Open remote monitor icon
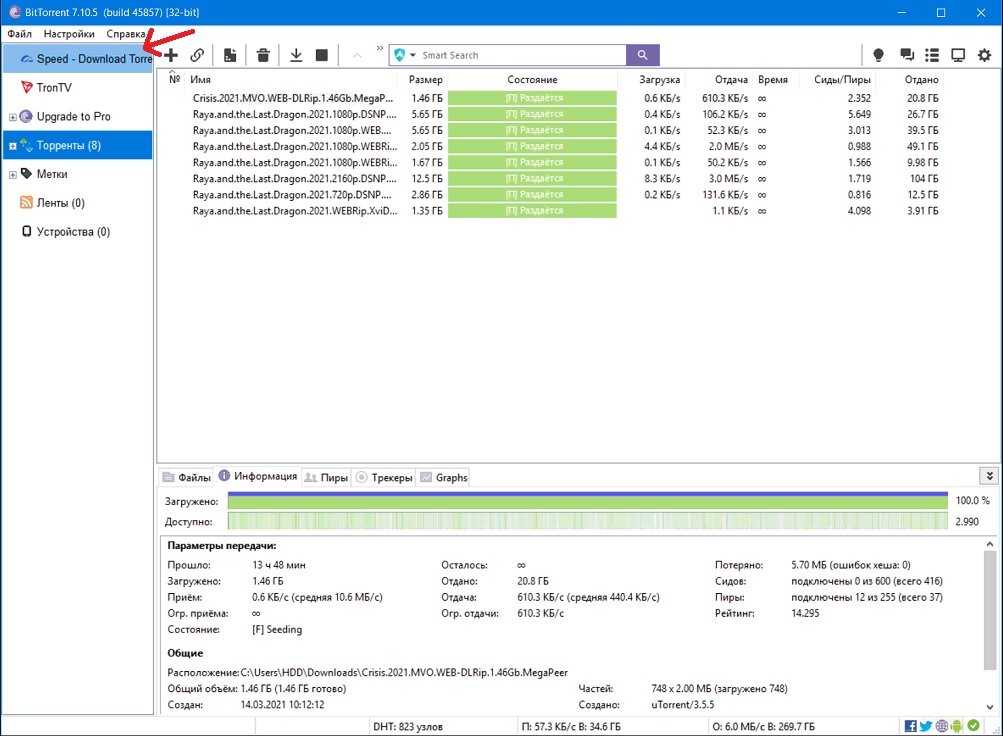Image resolution: width=1003 pixels, height=737 pixels. pyautogui.click(x=958, y=55)
